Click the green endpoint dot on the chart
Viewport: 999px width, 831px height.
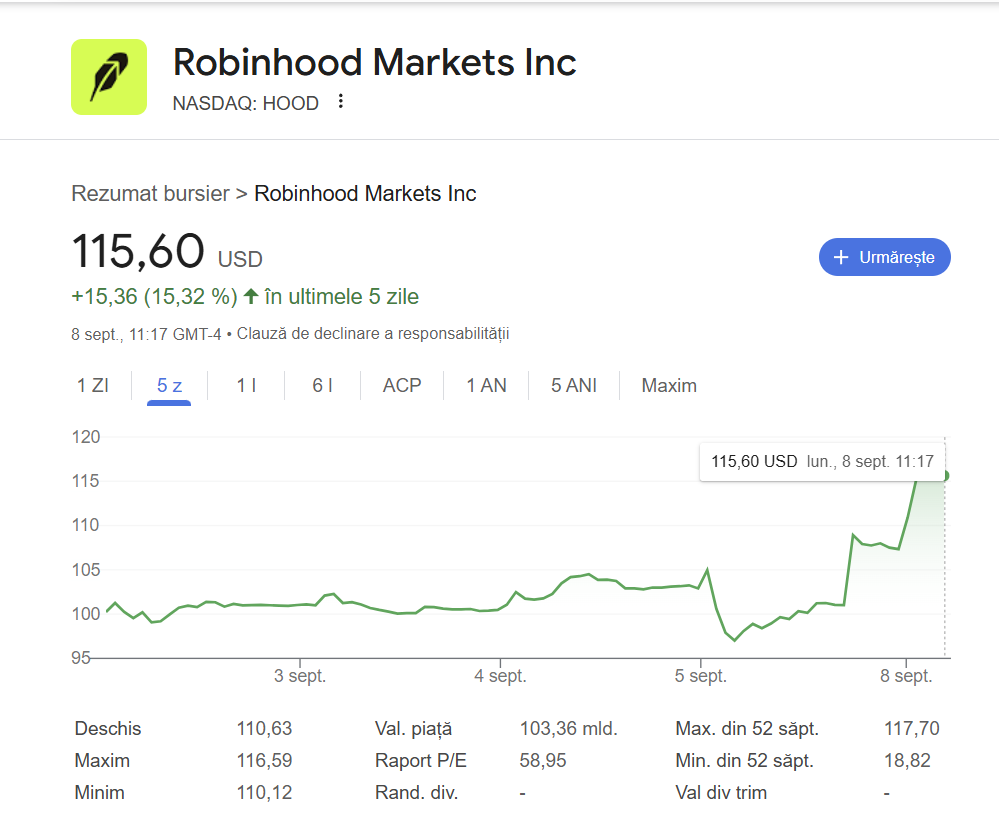(x=945, y=475)
